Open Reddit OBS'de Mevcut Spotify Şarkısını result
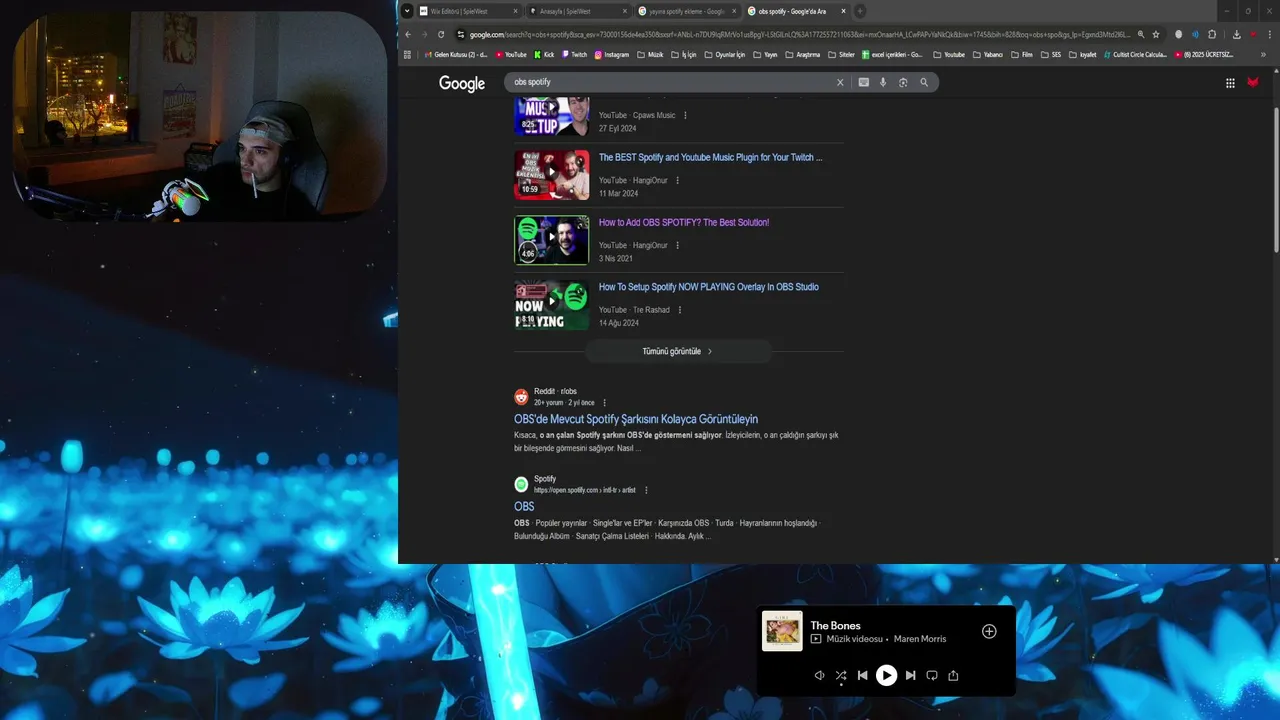The height and width of the screenshot is (720, 1280). tap(636, 420)
